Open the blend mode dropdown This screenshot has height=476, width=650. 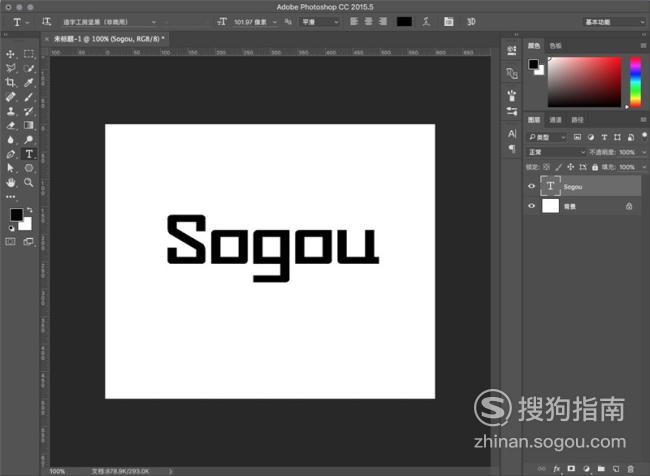click(x=556, y=152)
